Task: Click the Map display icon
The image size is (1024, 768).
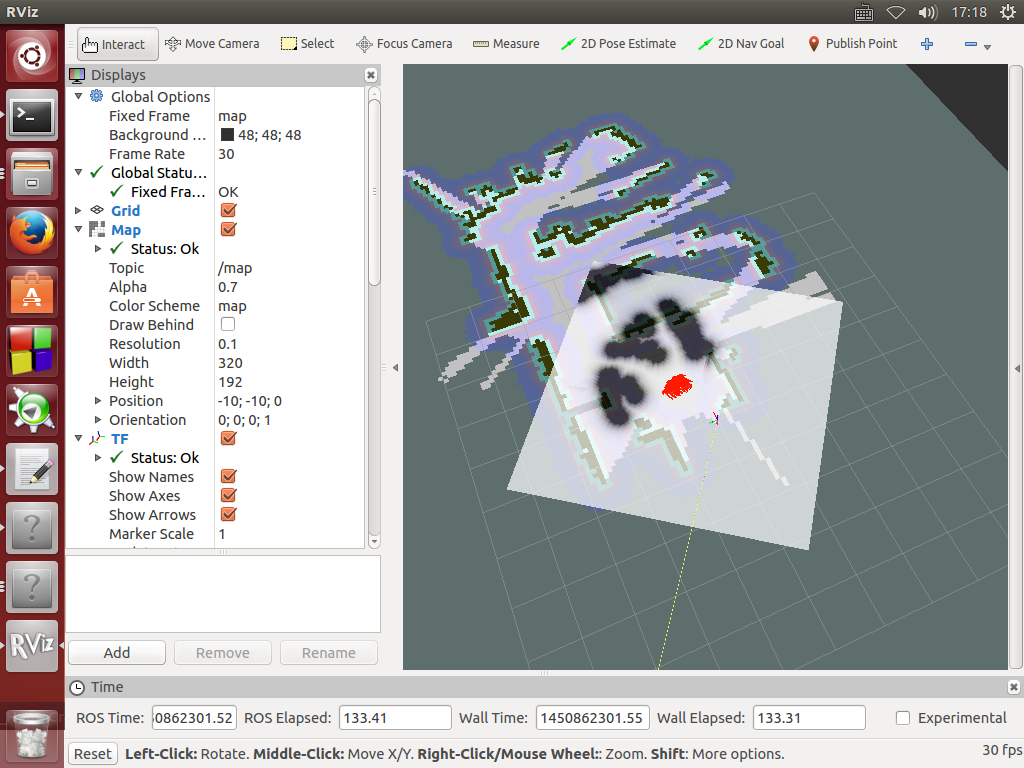Action: (97, 229)
